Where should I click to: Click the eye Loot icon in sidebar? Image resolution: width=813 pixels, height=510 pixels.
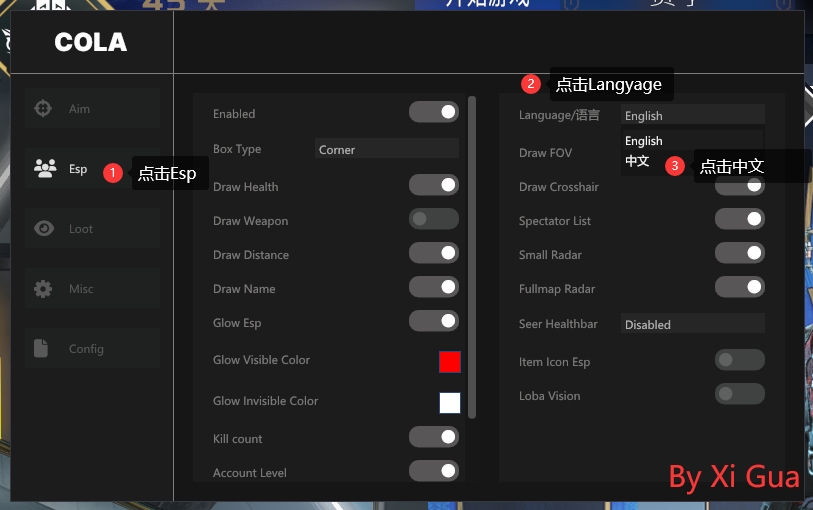(44, 229)
